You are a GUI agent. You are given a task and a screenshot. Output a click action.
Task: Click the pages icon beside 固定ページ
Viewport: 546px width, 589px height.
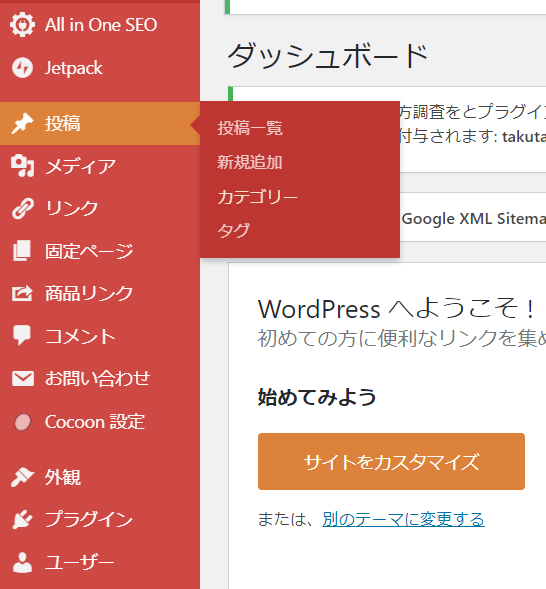click(x=22, y=251)
